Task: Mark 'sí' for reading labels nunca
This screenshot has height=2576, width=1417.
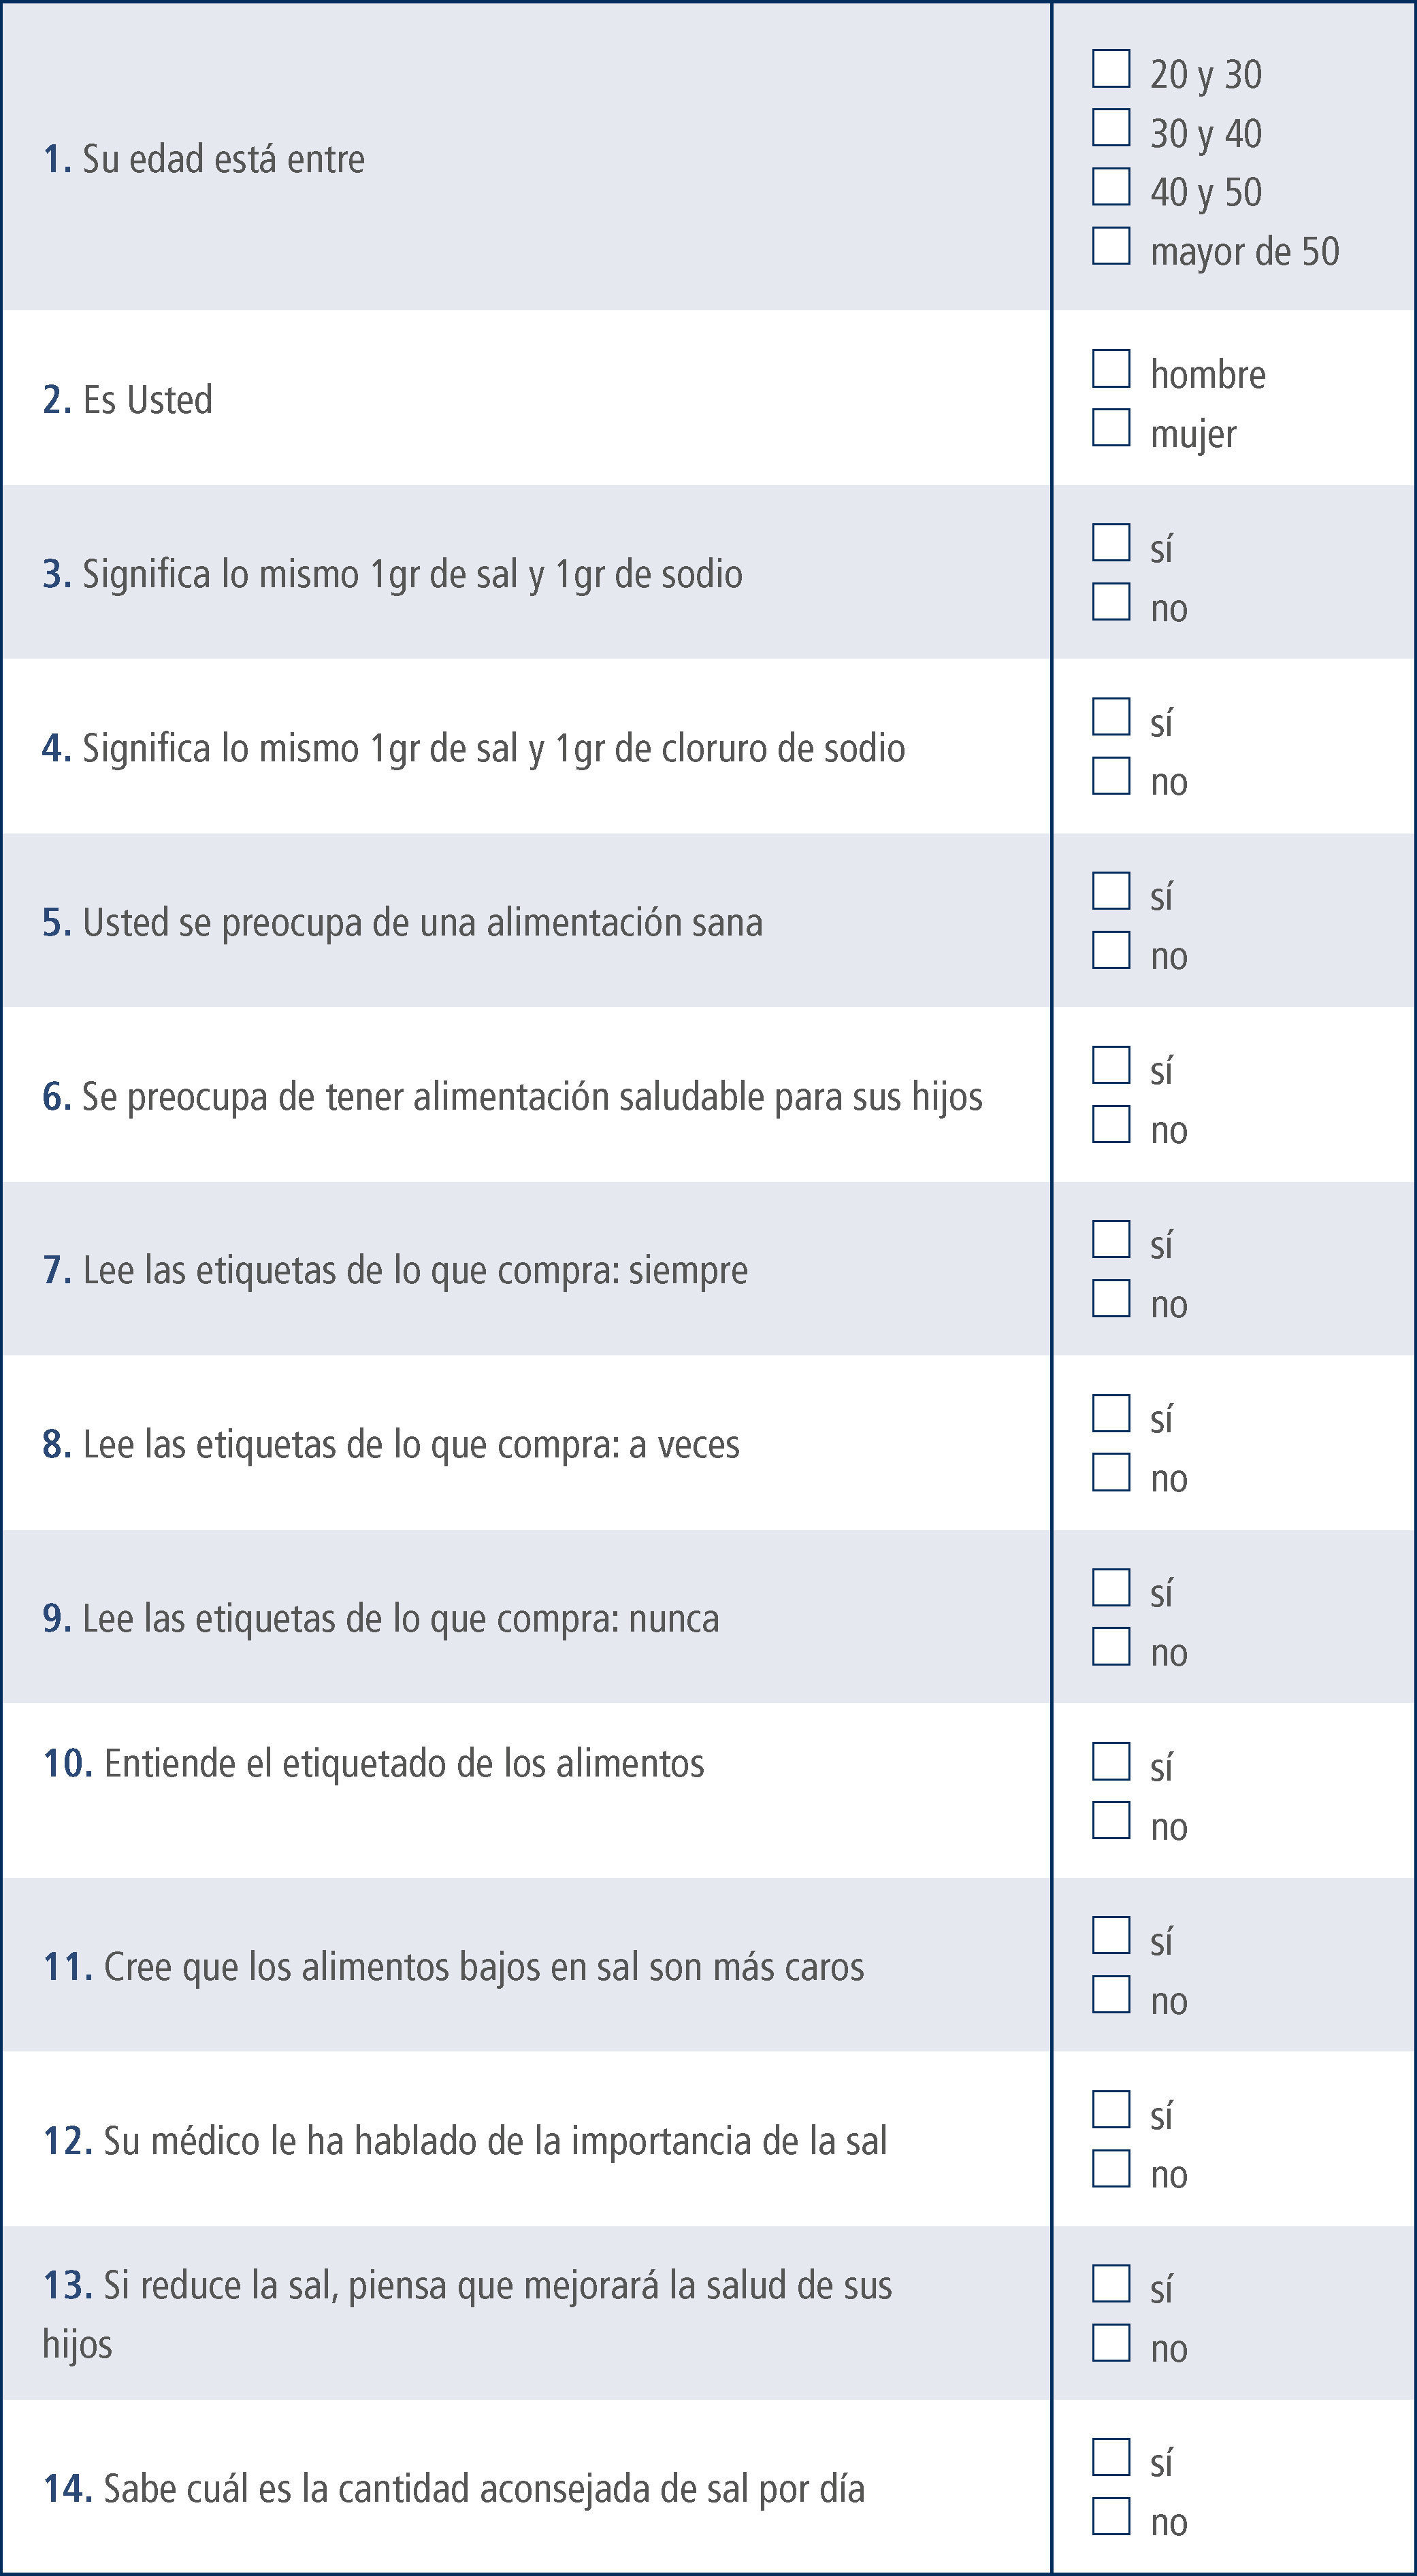Action: point(1111,1587)
